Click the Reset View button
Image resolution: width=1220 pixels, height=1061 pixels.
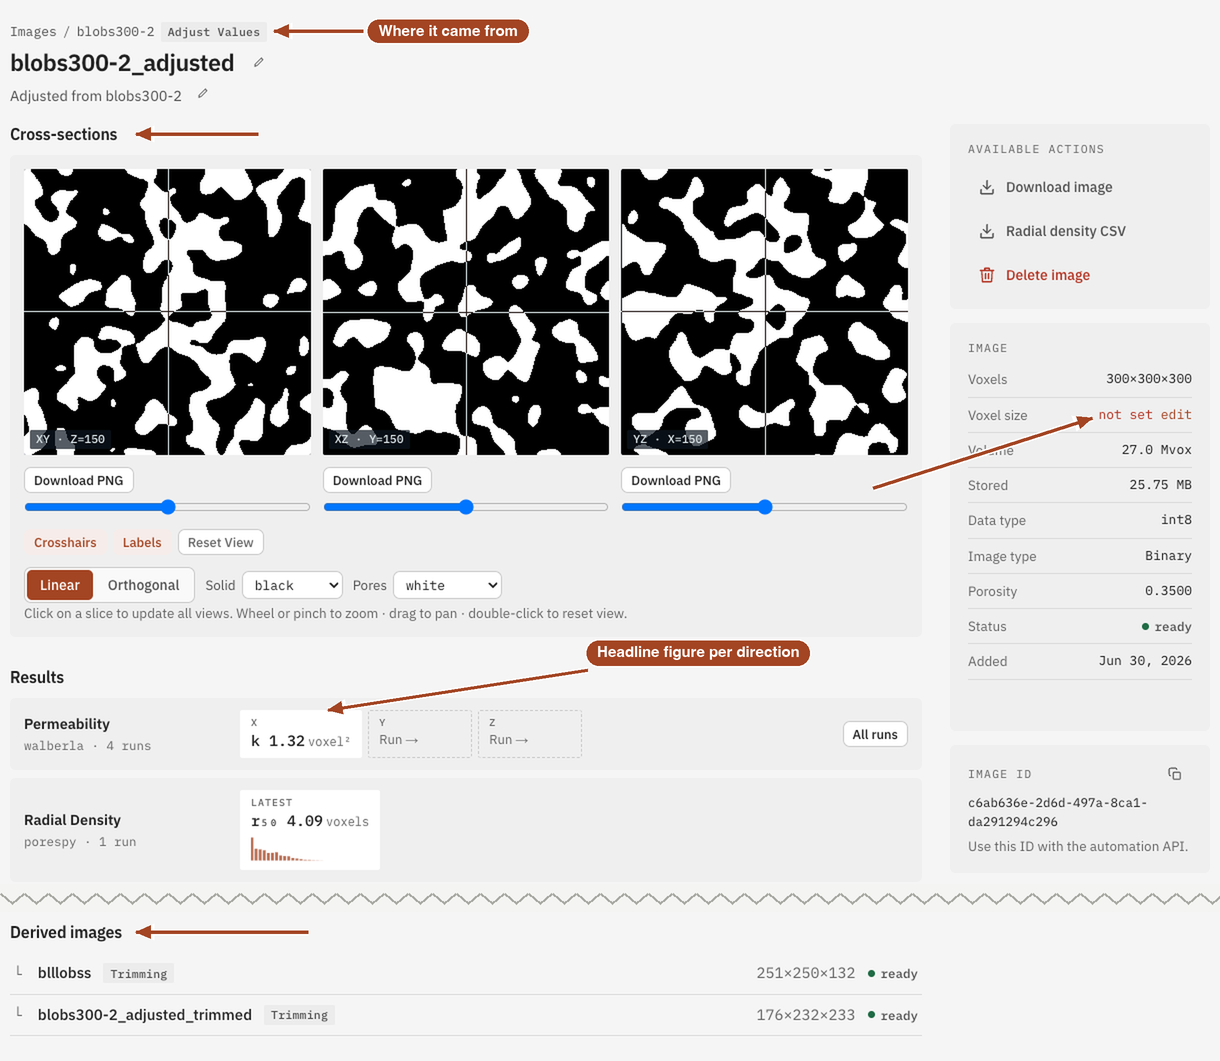click(221, 542)
